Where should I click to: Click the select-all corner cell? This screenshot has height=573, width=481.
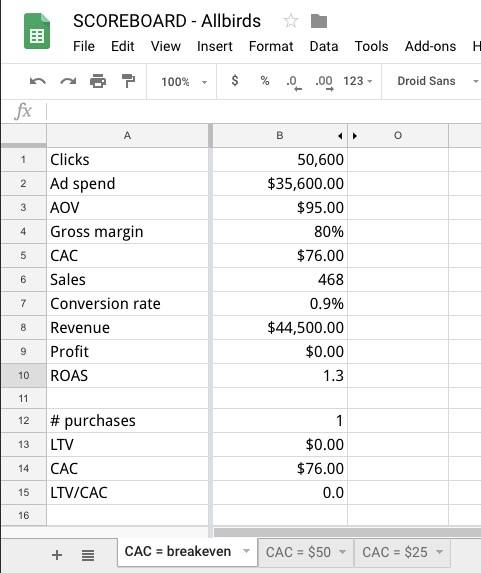[x=23, y=136]
